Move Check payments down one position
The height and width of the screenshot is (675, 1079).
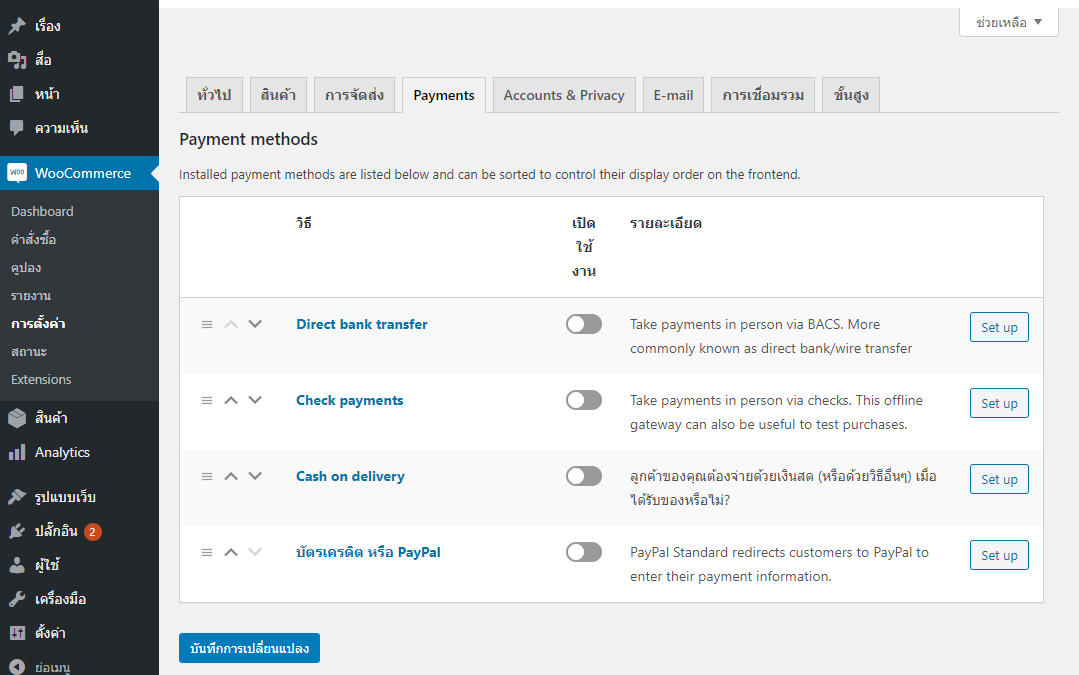pos(255,400)
